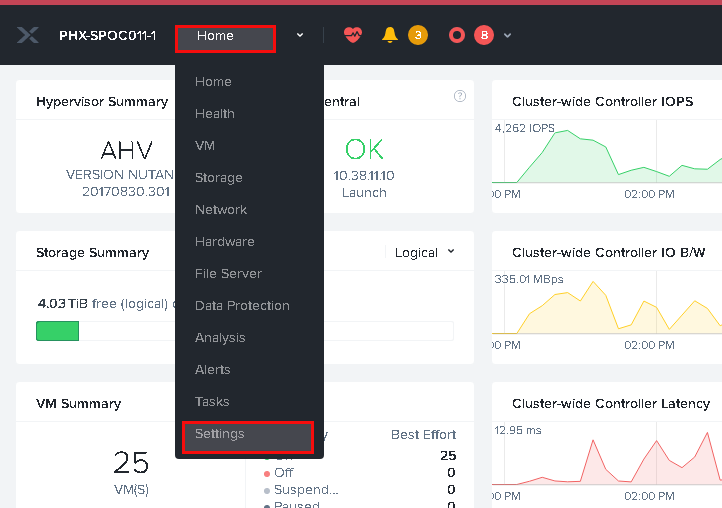Click the Launch link for Prism Central
The height and width of the screenshot is (508, 722).
click(x=364, y=193)
